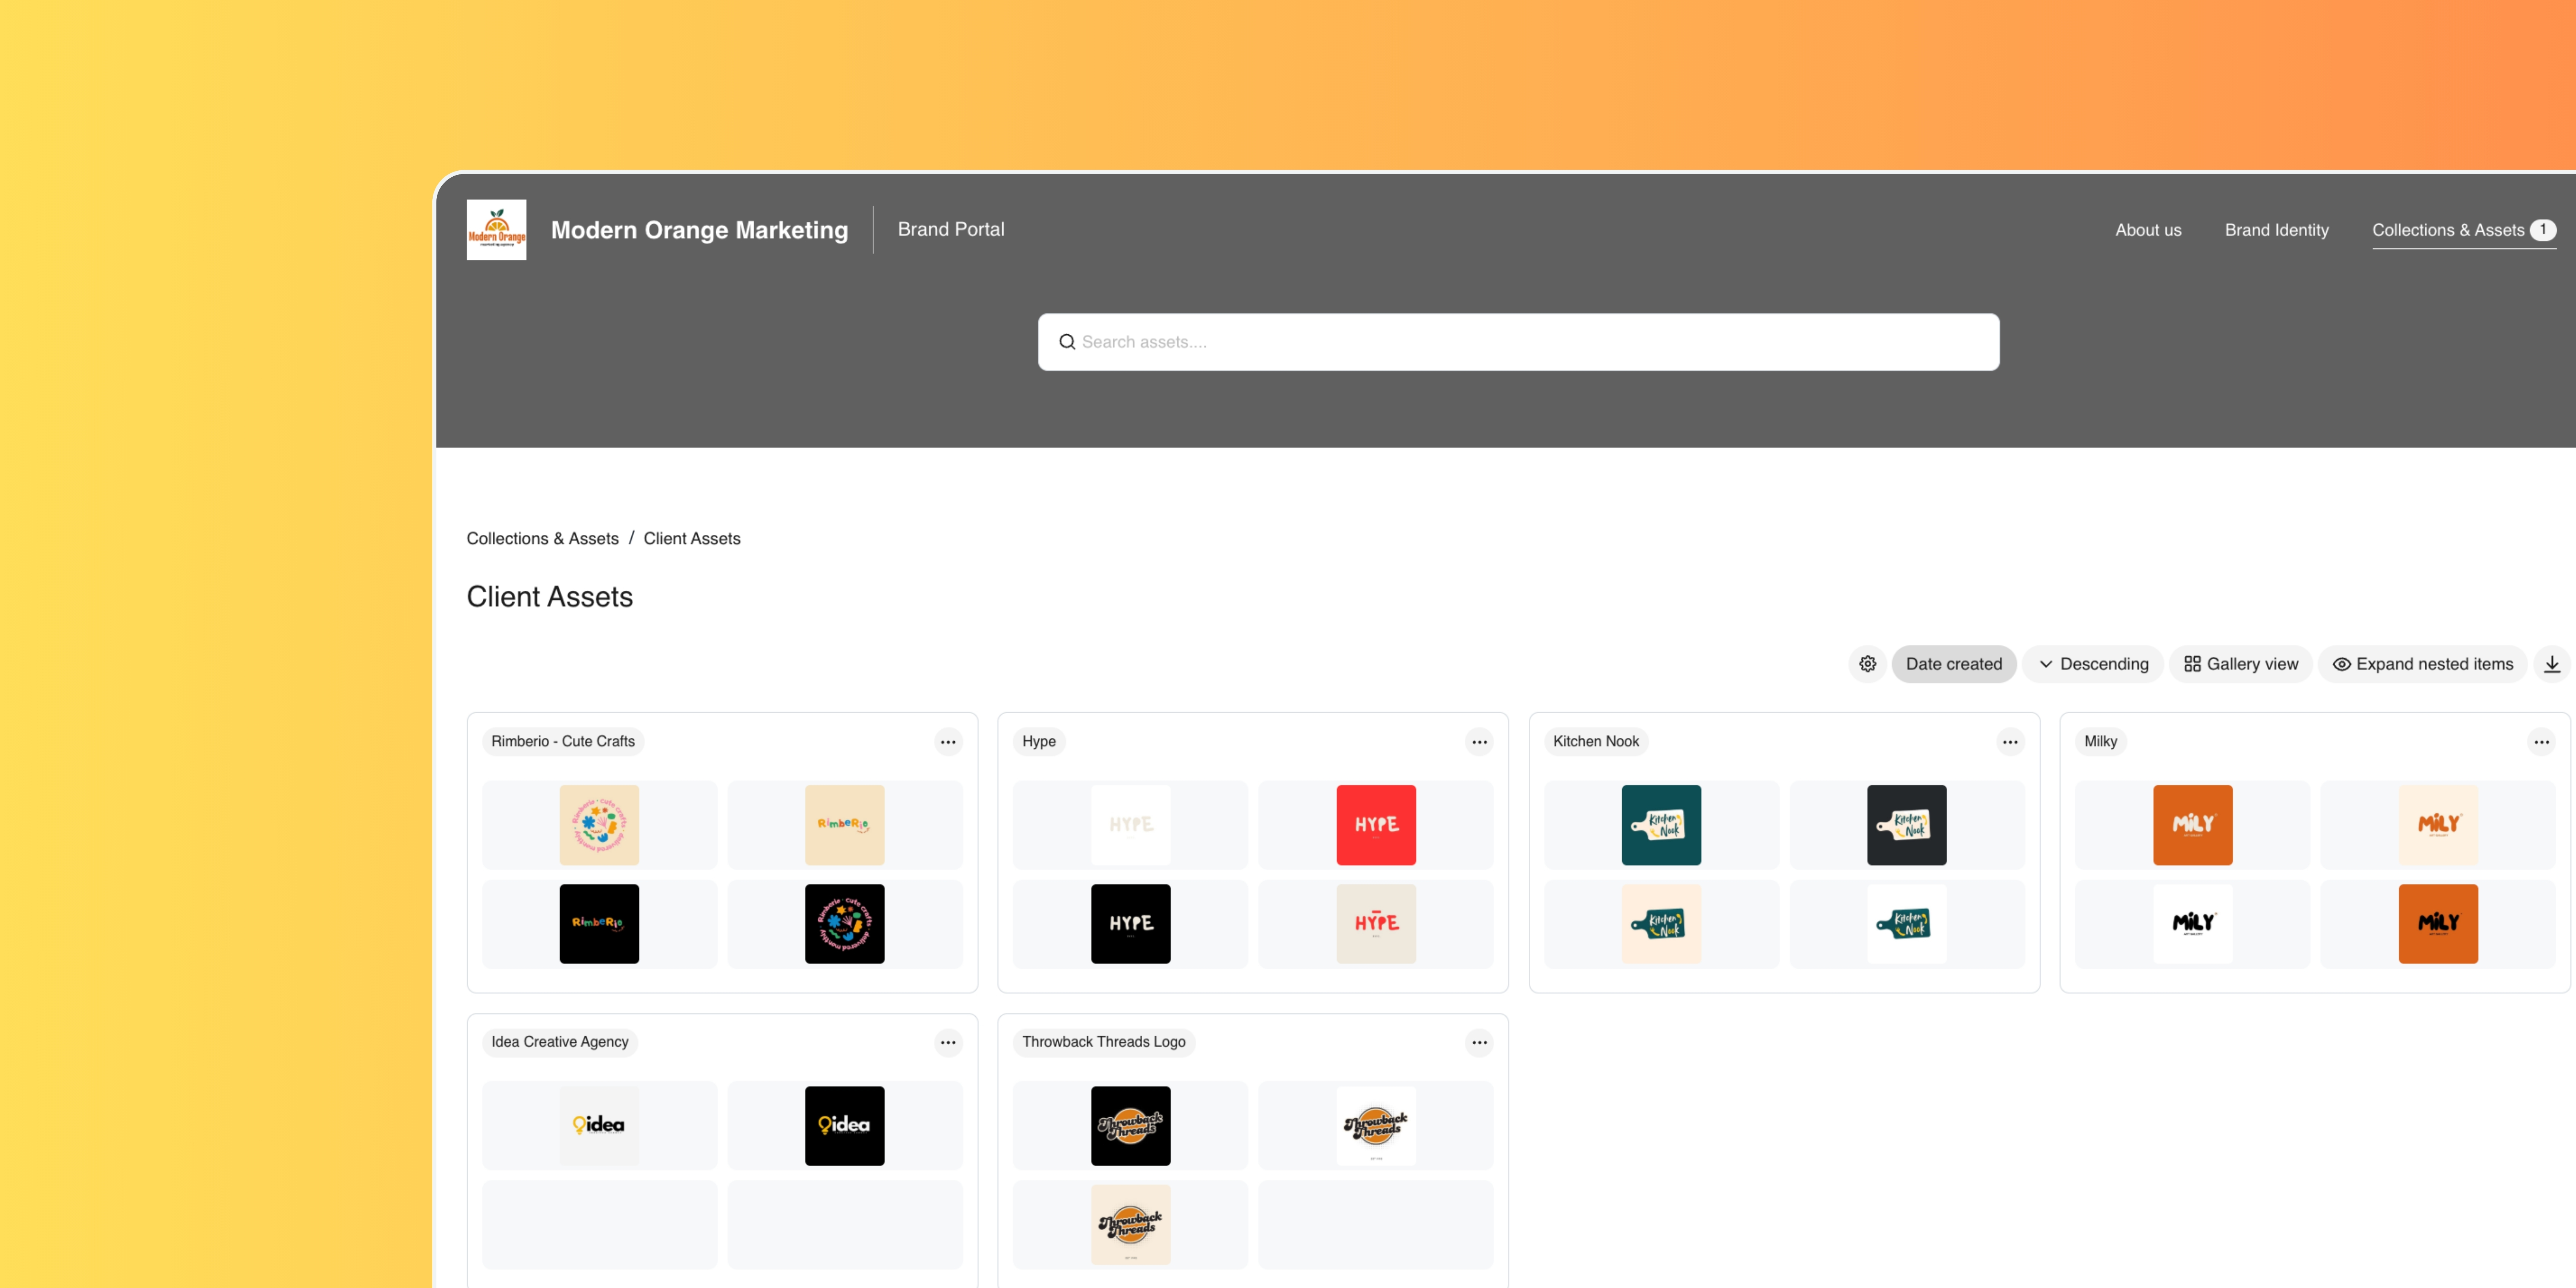Click the search magnifier icon
This screenshot has width=2576, height=1288.
[1067, 342]
